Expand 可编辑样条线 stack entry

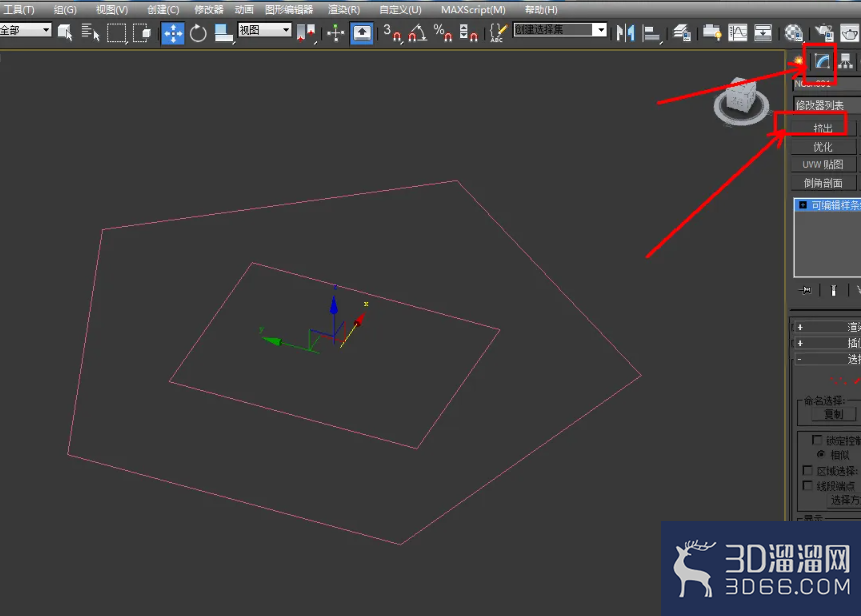pos(803,205)
